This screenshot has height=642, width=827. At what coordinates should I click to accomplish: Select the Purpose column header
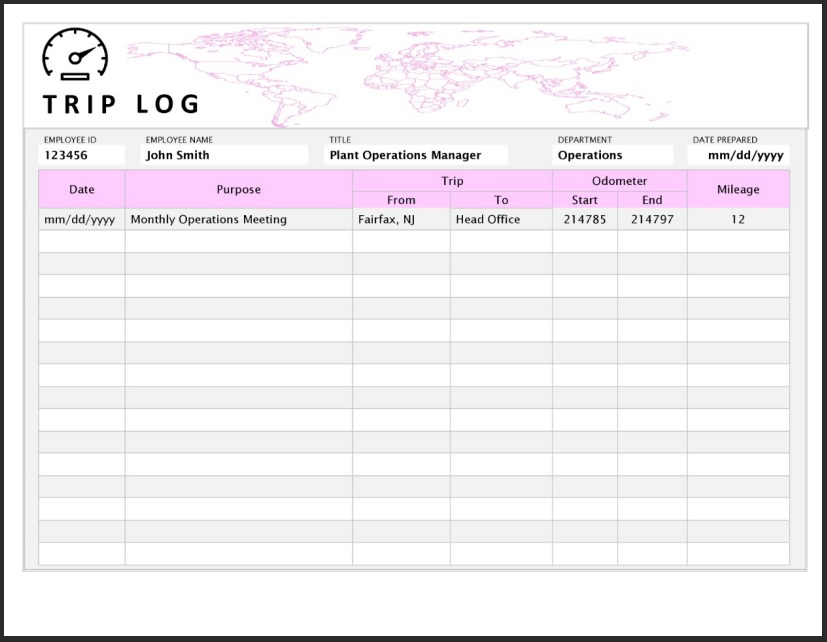pyautogui.click(x=238, y=189)
